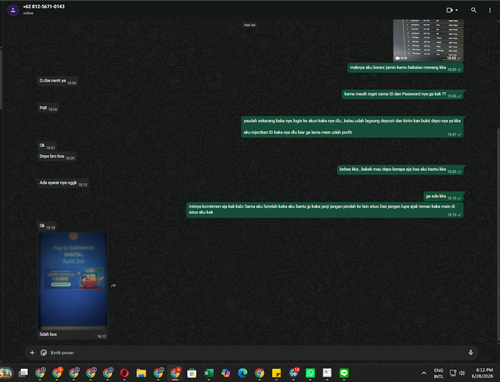Select the 'Sdah bos' caption message
500x382 pixels.
coord(48,334)
